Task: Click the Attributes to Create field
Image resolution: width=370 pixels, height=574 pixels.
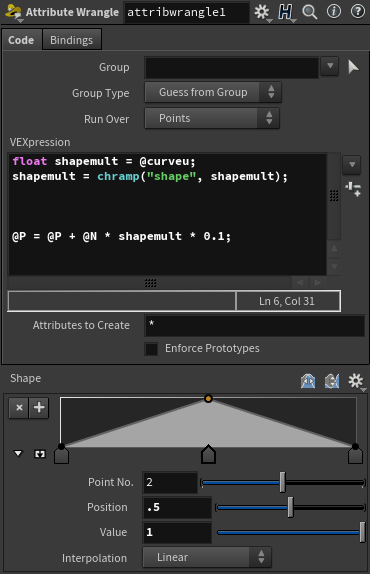Action: [x=255, y=325]
